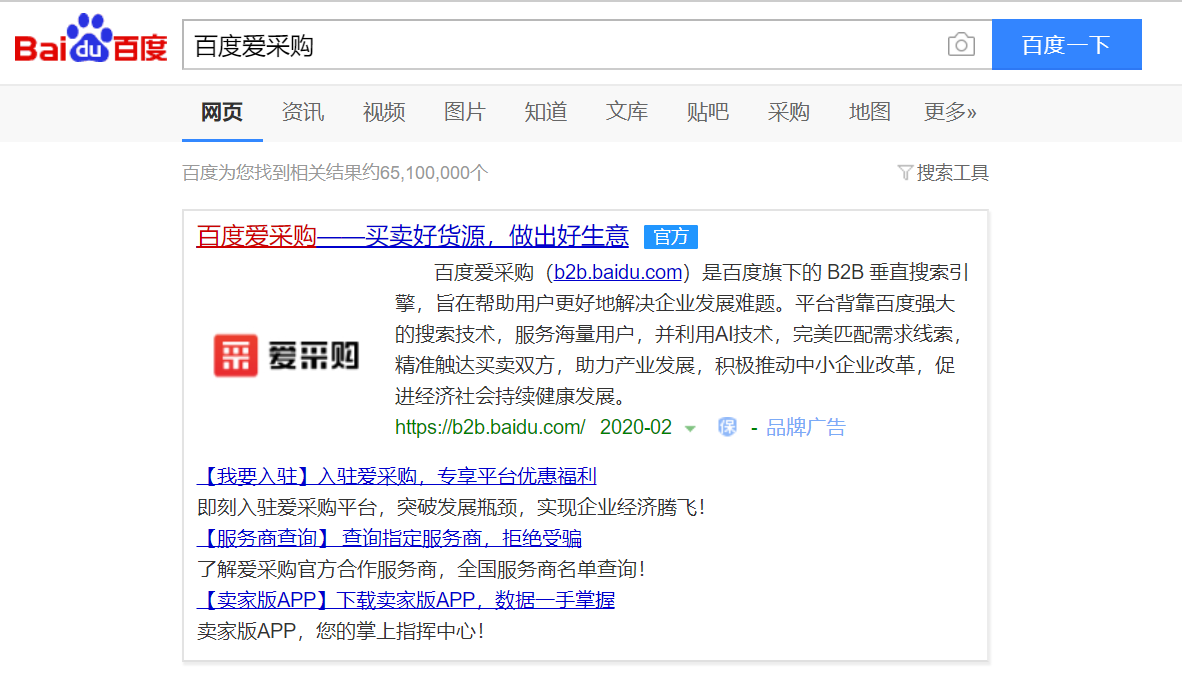Expand 更多» category menu
Image resolution: width=1182 pixels, height=686 pixels.
(x=949, y=112)
